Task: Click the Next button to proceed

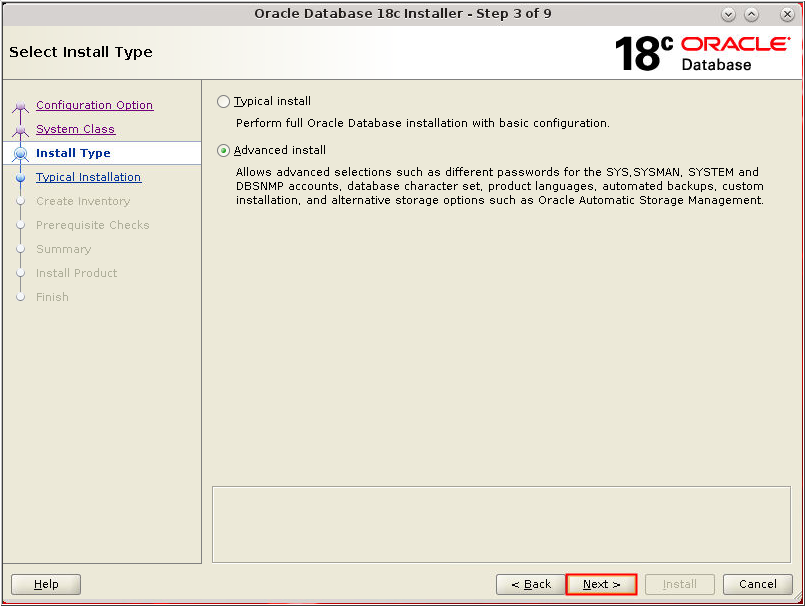Action: [x=601, y=584]
